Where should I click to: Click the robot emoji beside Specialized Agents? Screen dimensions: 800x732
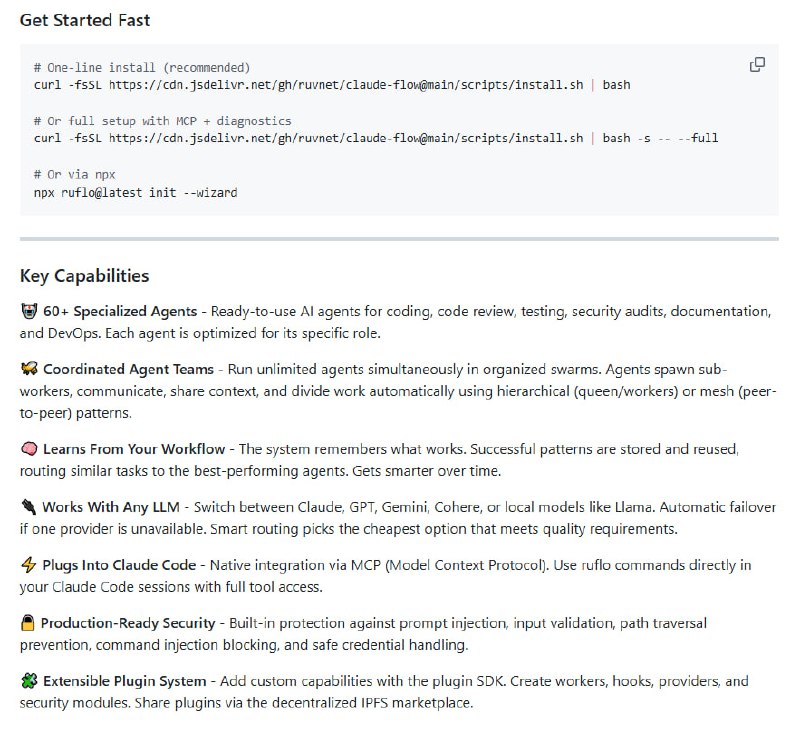point(28,312)
